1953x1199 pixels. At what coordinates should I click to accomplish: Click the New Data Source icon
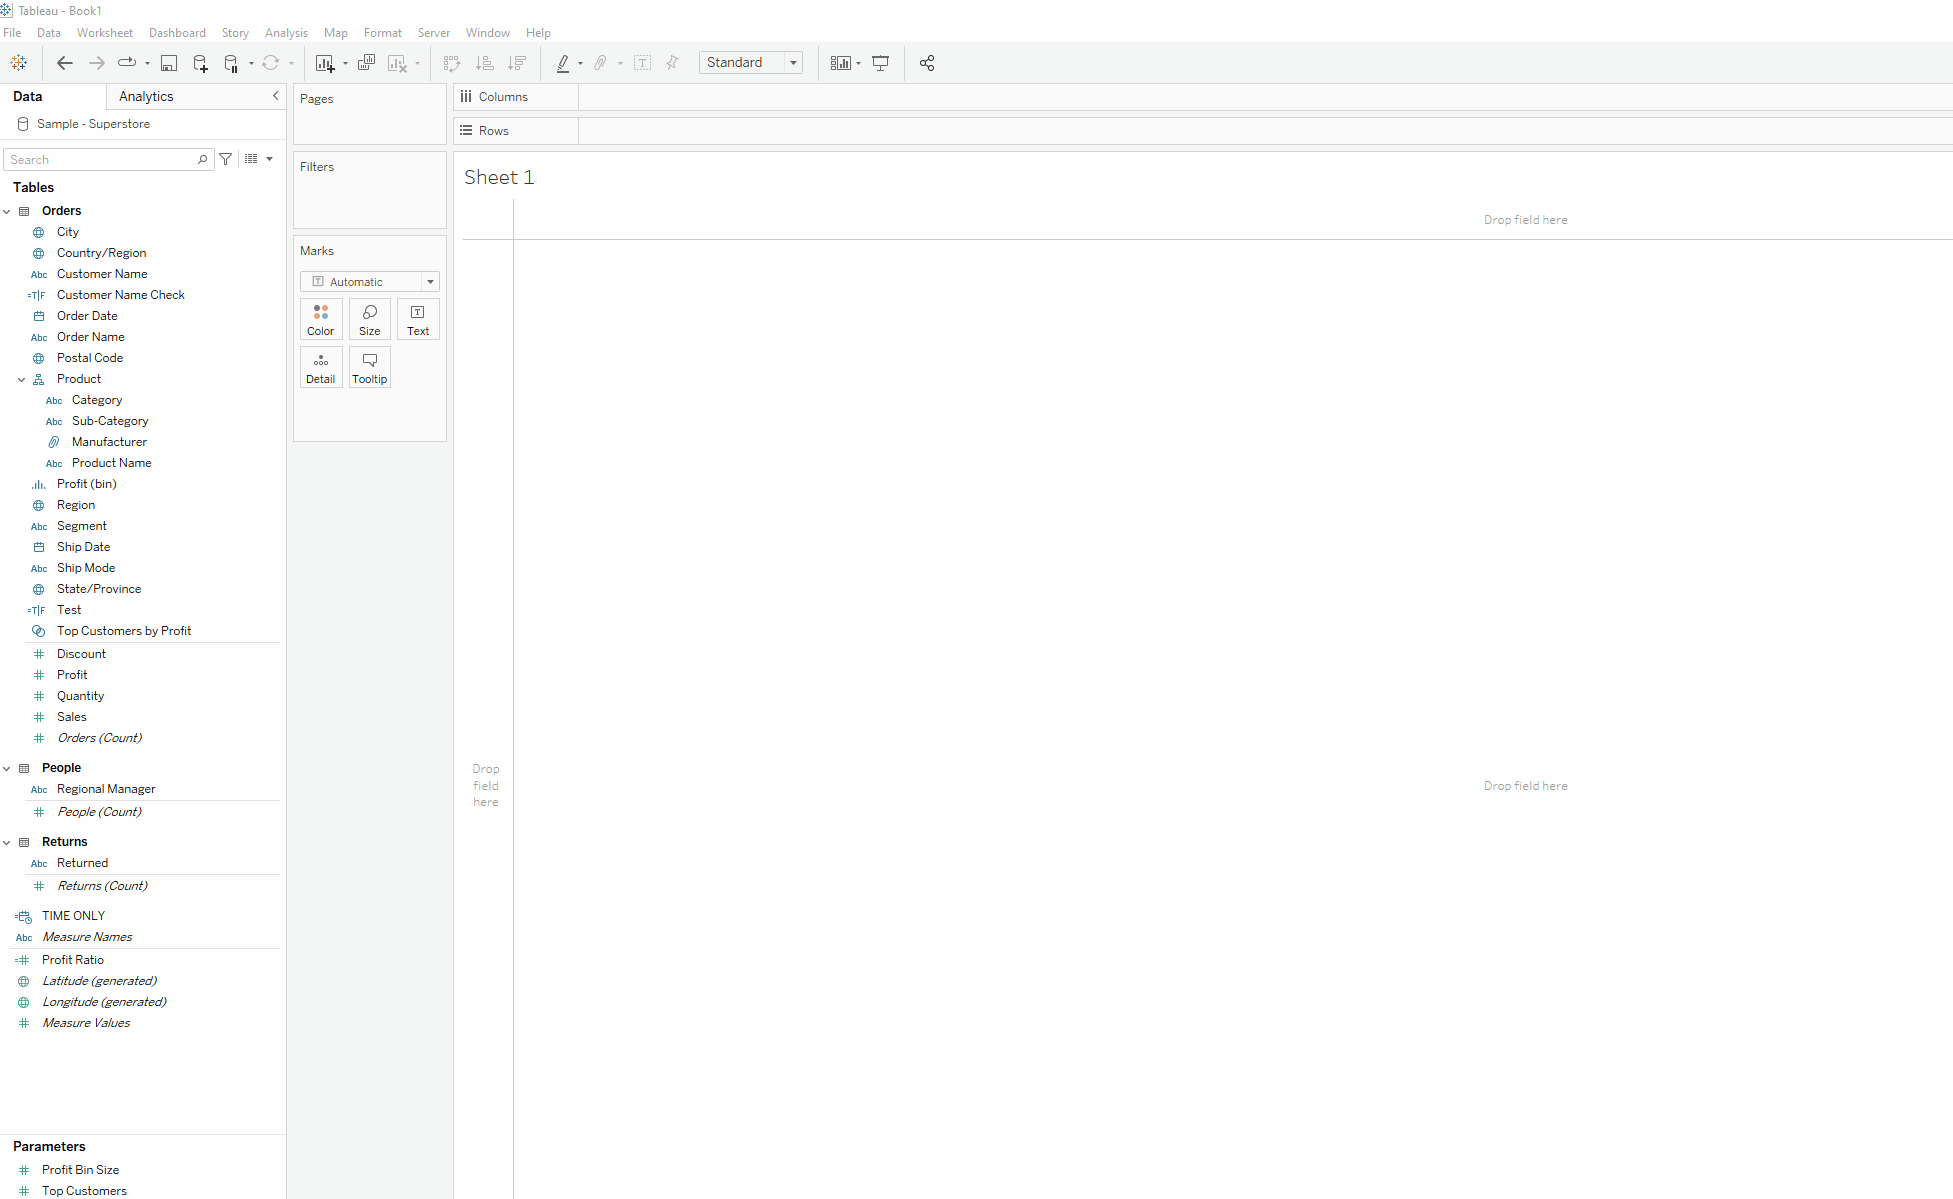(200, 63)
